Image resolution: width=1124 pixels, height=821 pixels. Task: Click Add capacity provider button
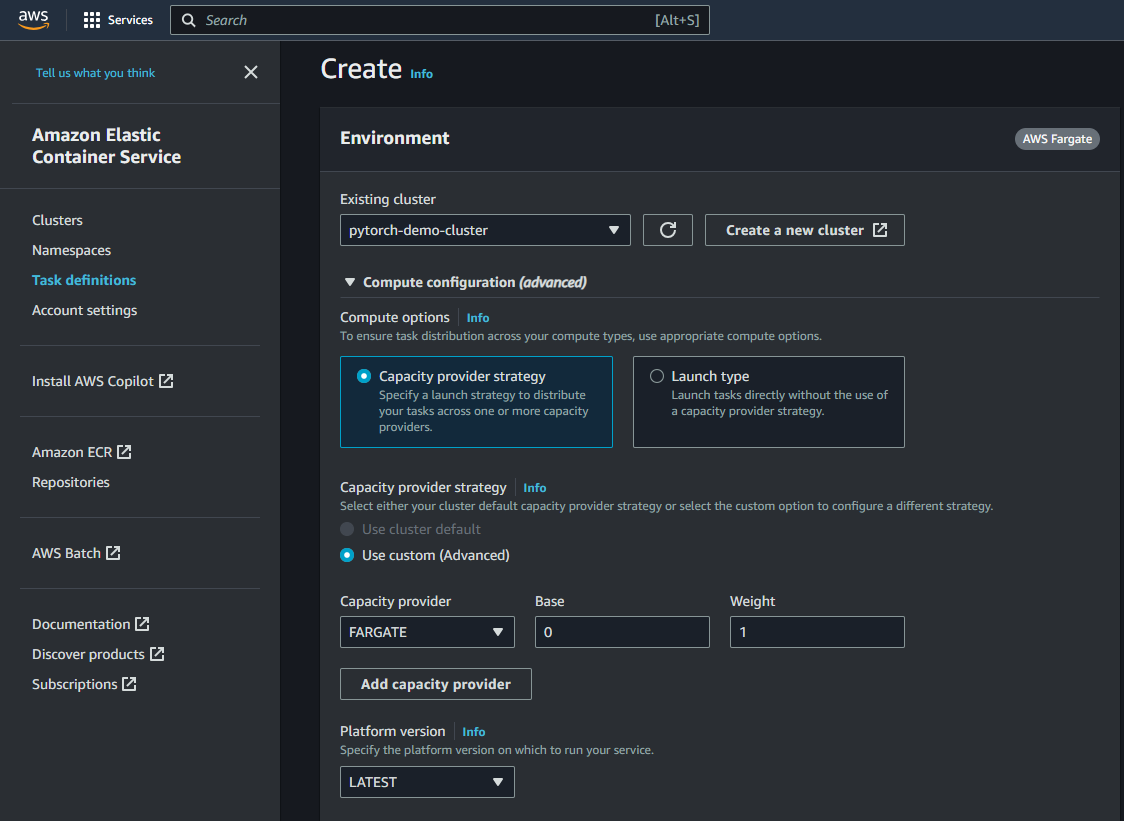coord(436,684)
